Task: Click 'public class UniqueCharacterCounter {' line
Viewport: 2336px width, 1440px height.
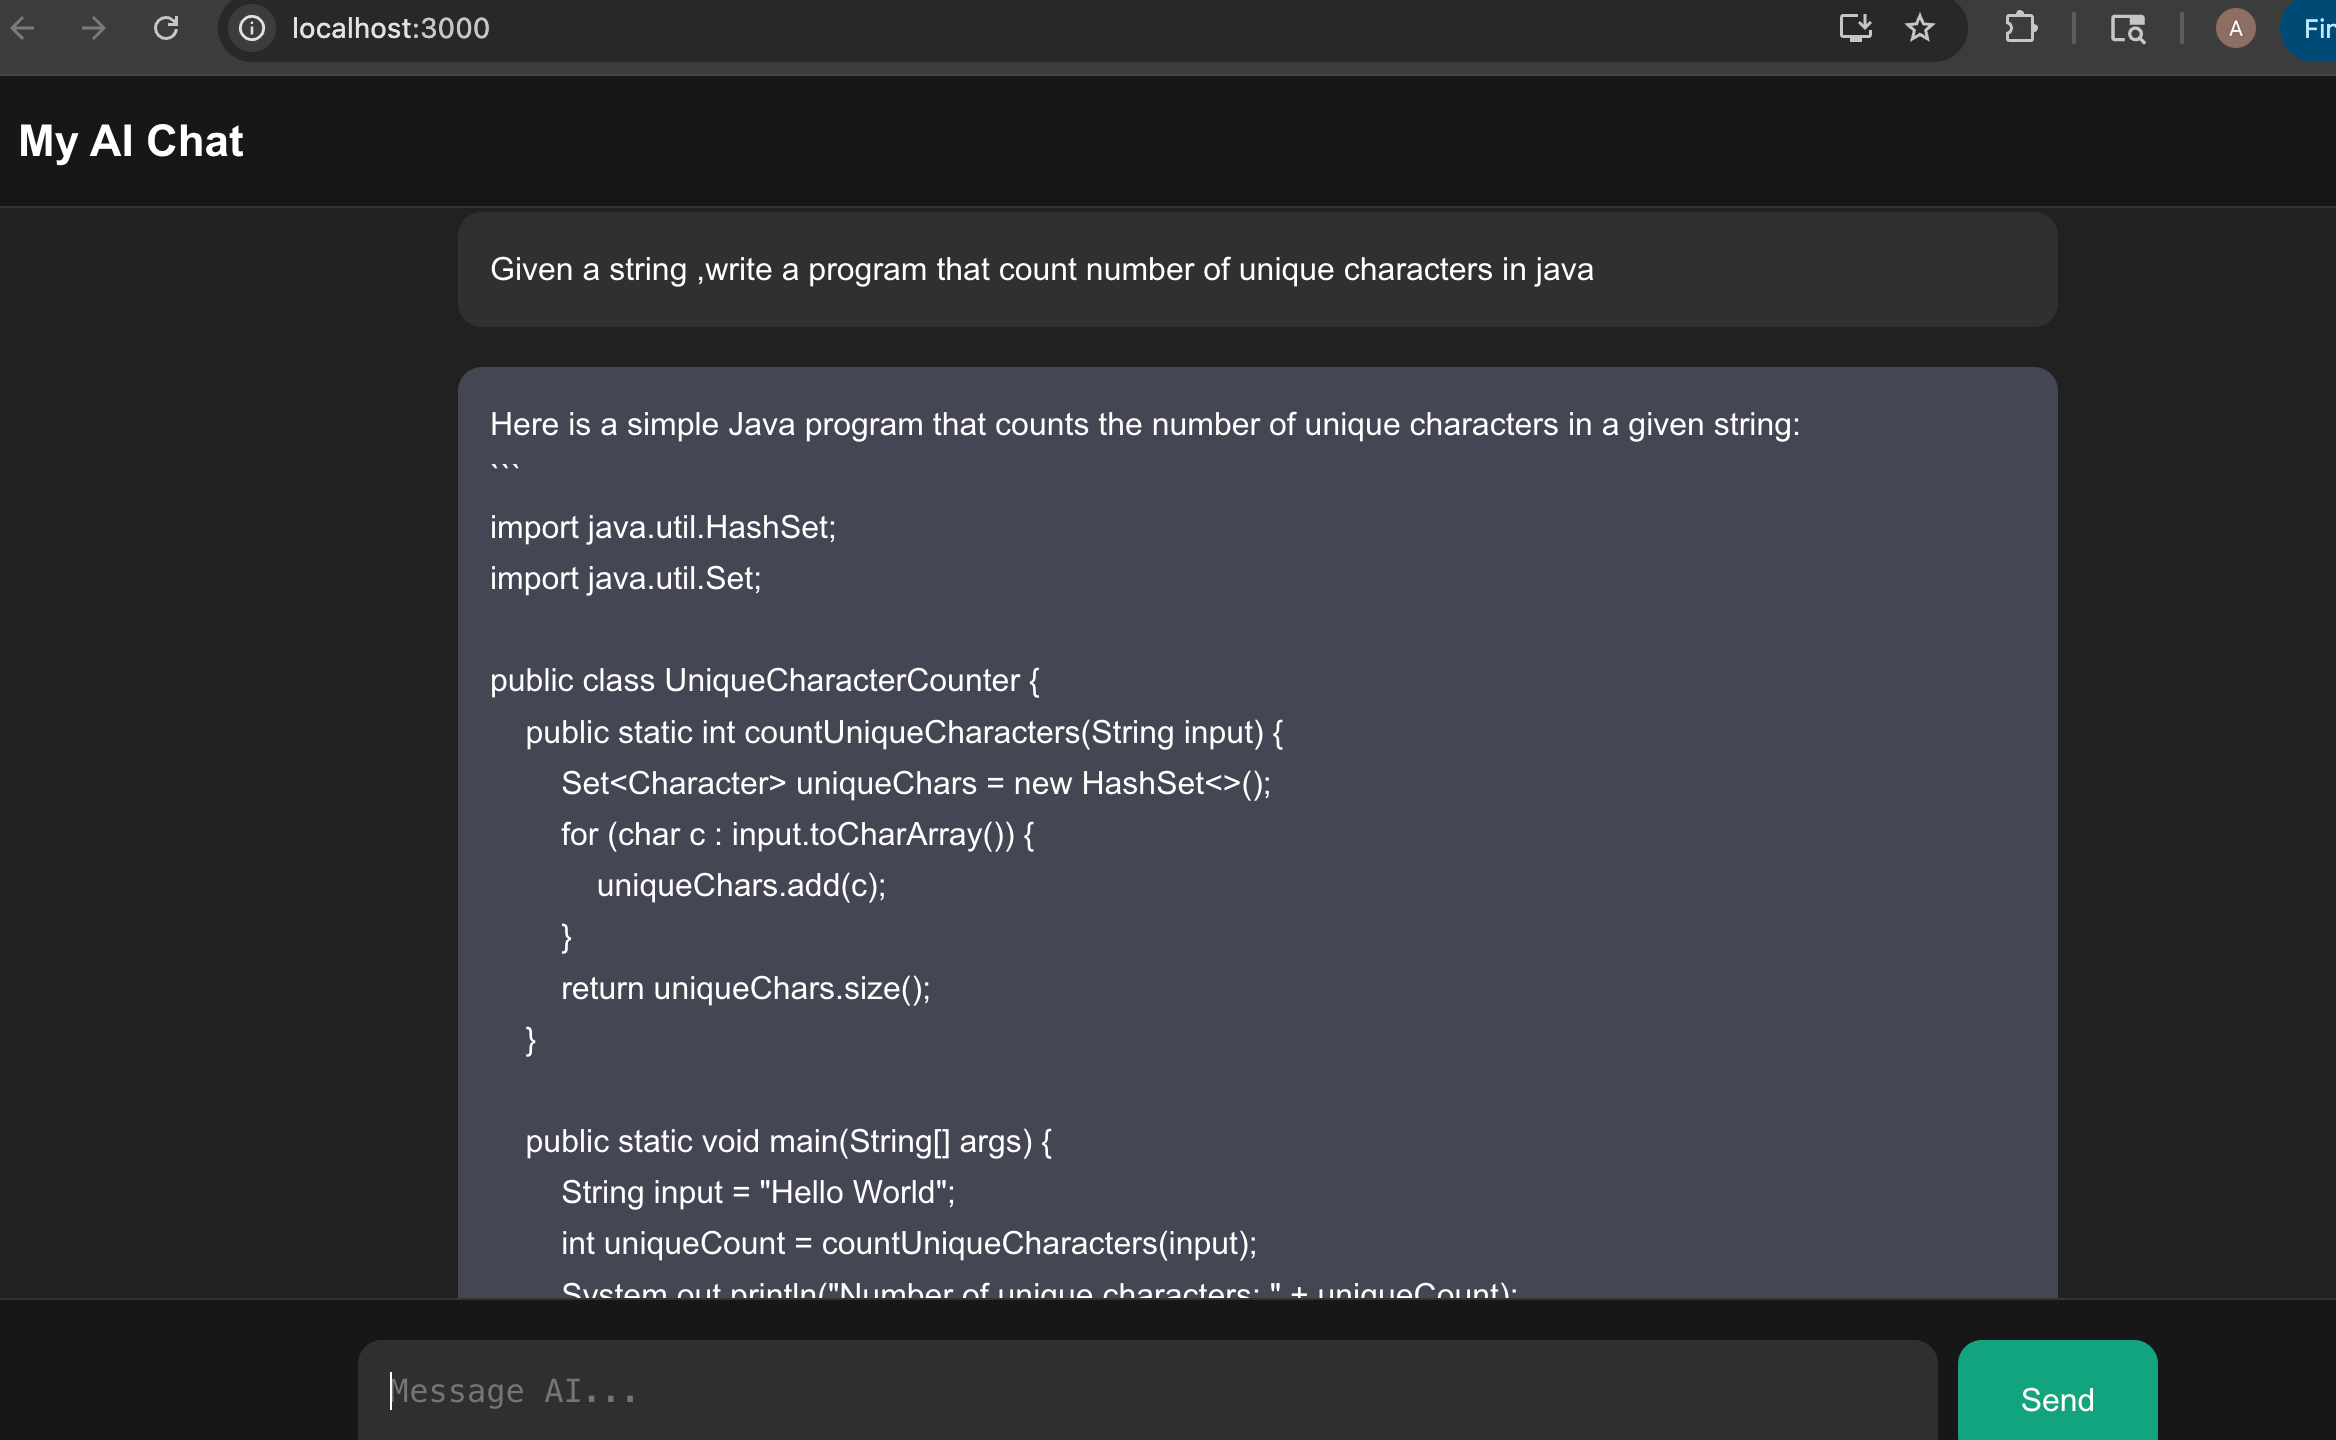Action: click(x=765, y=680)
